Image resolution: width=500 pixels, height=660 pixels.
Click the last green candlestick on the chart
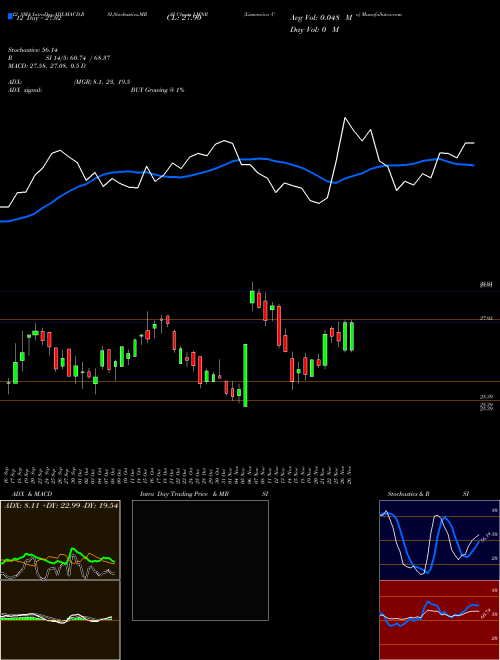(352, 336)
